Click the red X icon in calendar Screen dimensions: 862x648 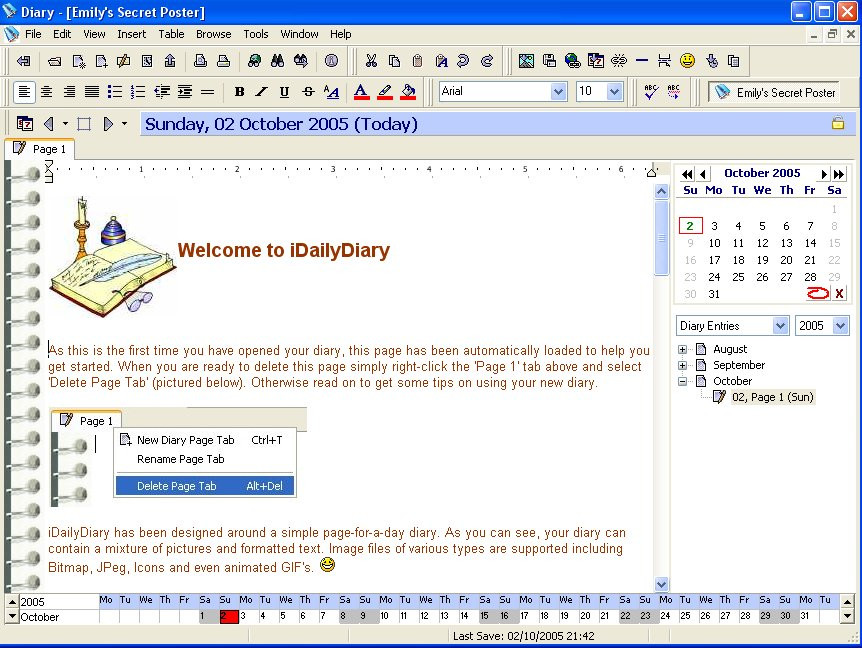click(839, 293)
